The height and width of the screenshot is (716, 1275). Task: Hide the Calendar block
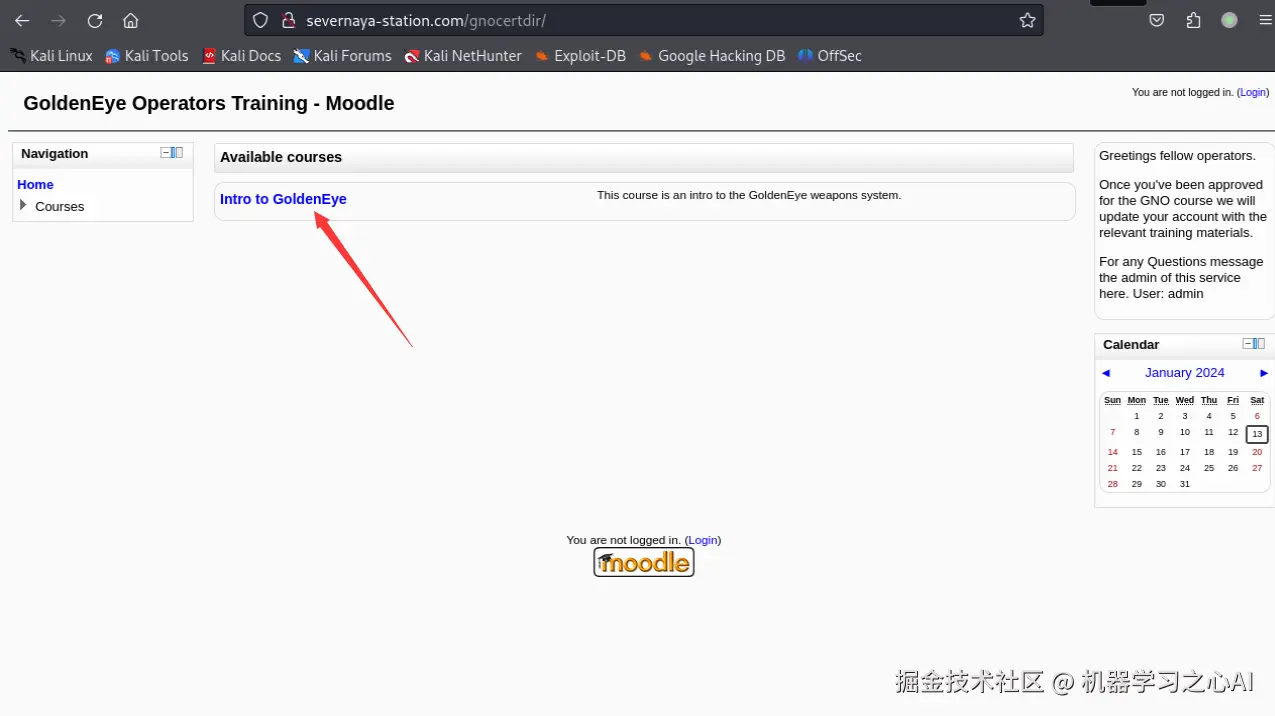click(1248, 344)
